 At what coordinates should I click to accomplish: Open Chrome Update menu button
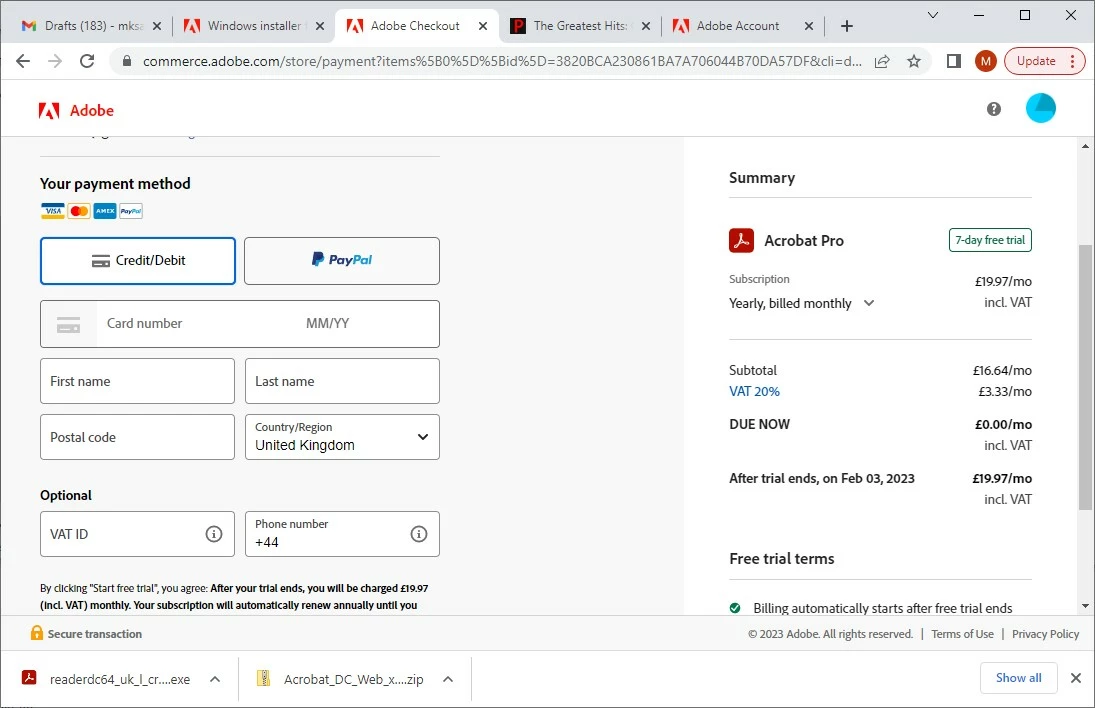click(1044, 61)
